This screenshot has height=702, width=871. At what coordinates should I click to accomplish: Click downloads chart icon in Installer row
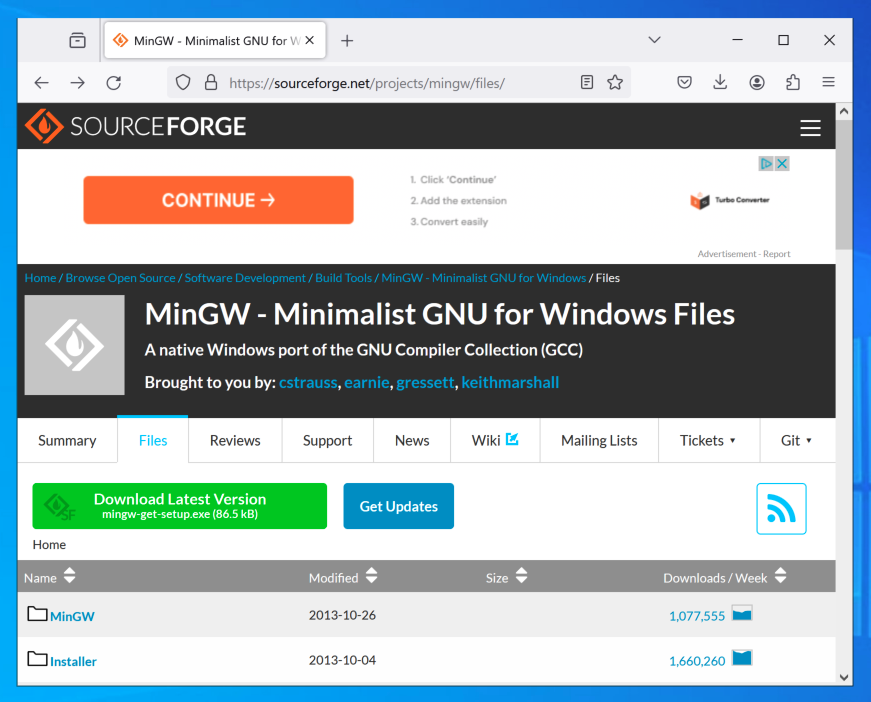coord(742,658)
